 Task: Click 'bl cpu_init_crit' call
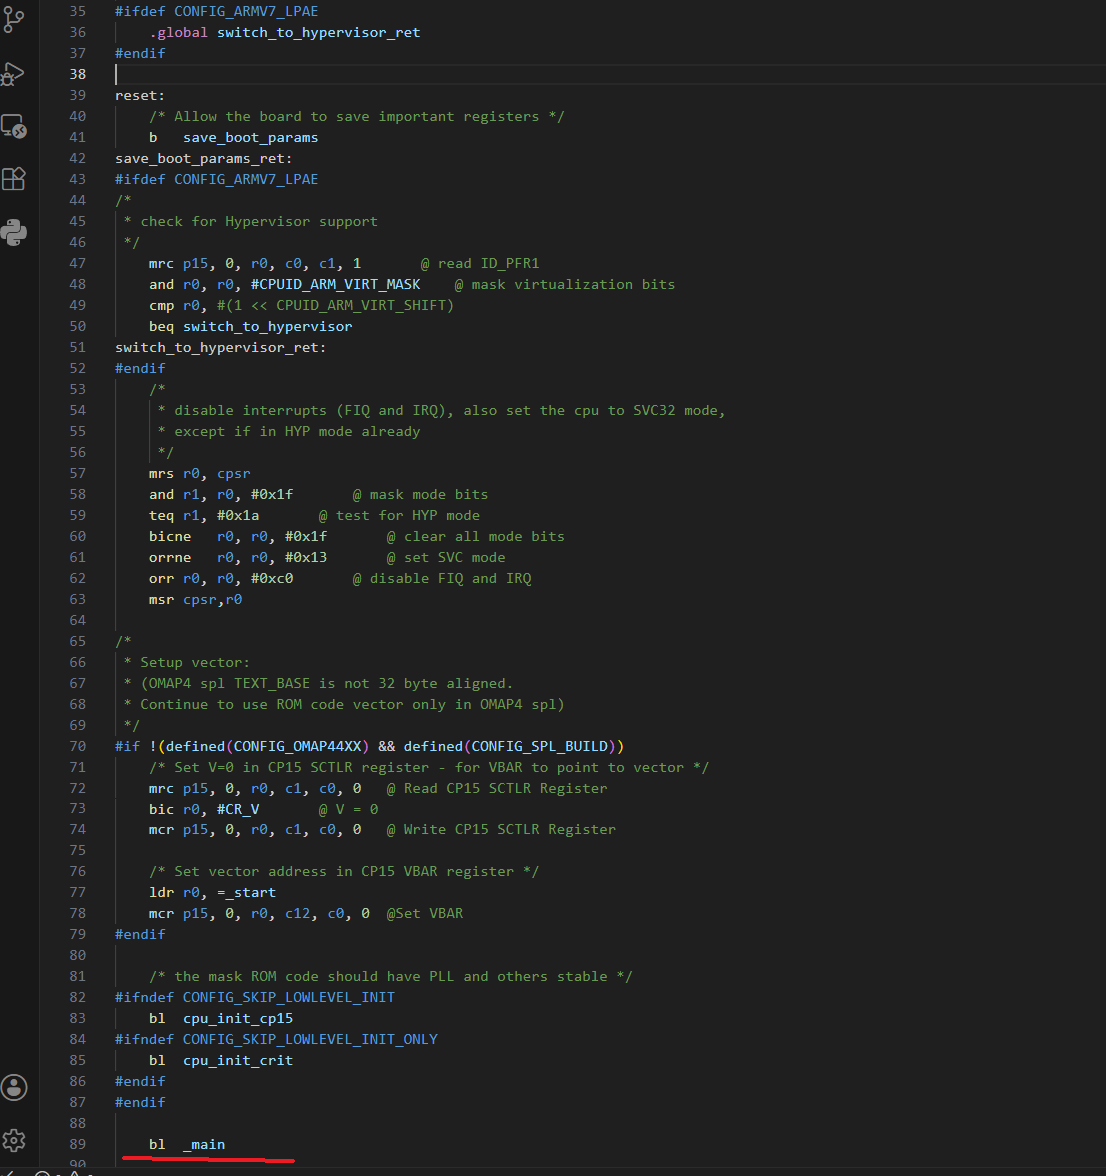(220, 1060)
